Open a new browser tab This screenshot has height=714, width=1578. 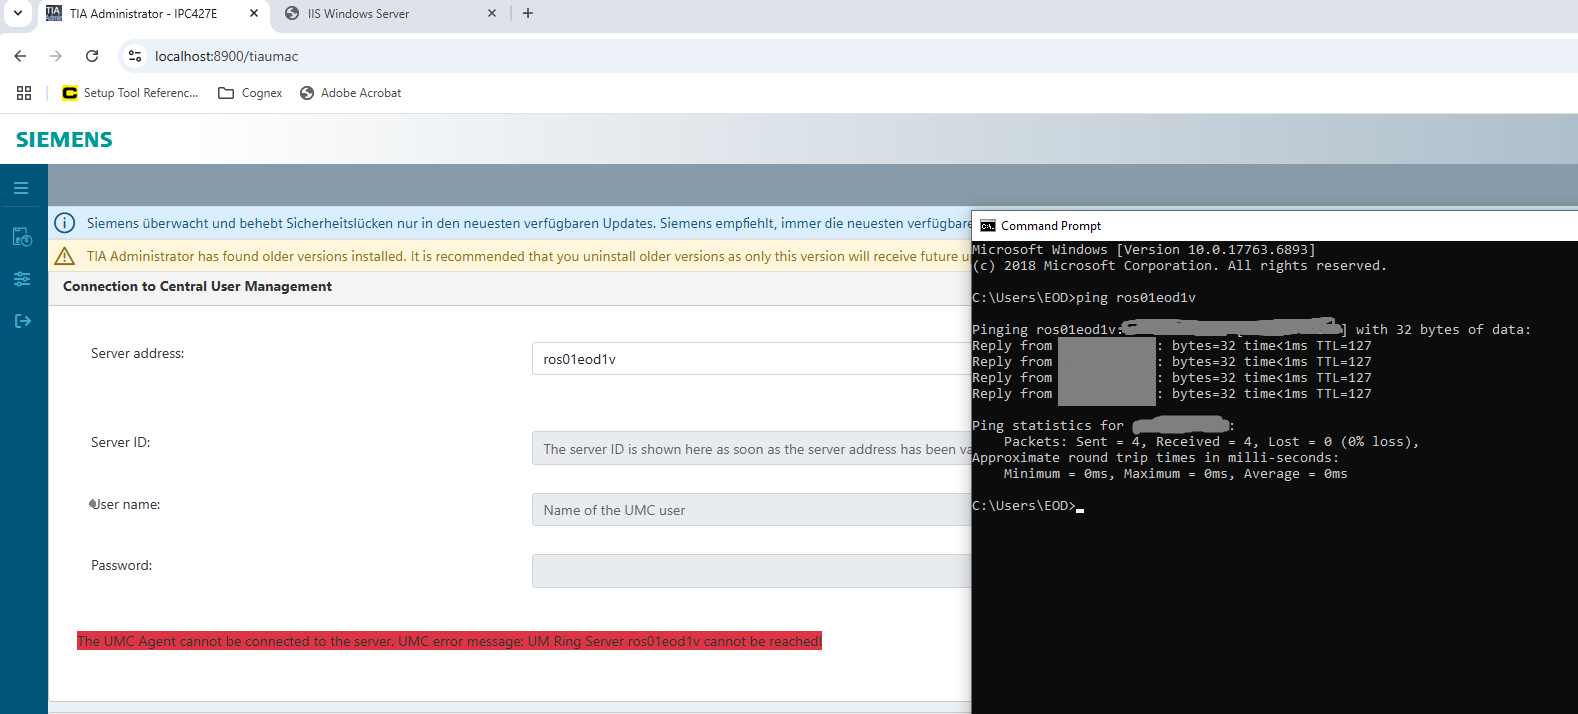point(528,13)
